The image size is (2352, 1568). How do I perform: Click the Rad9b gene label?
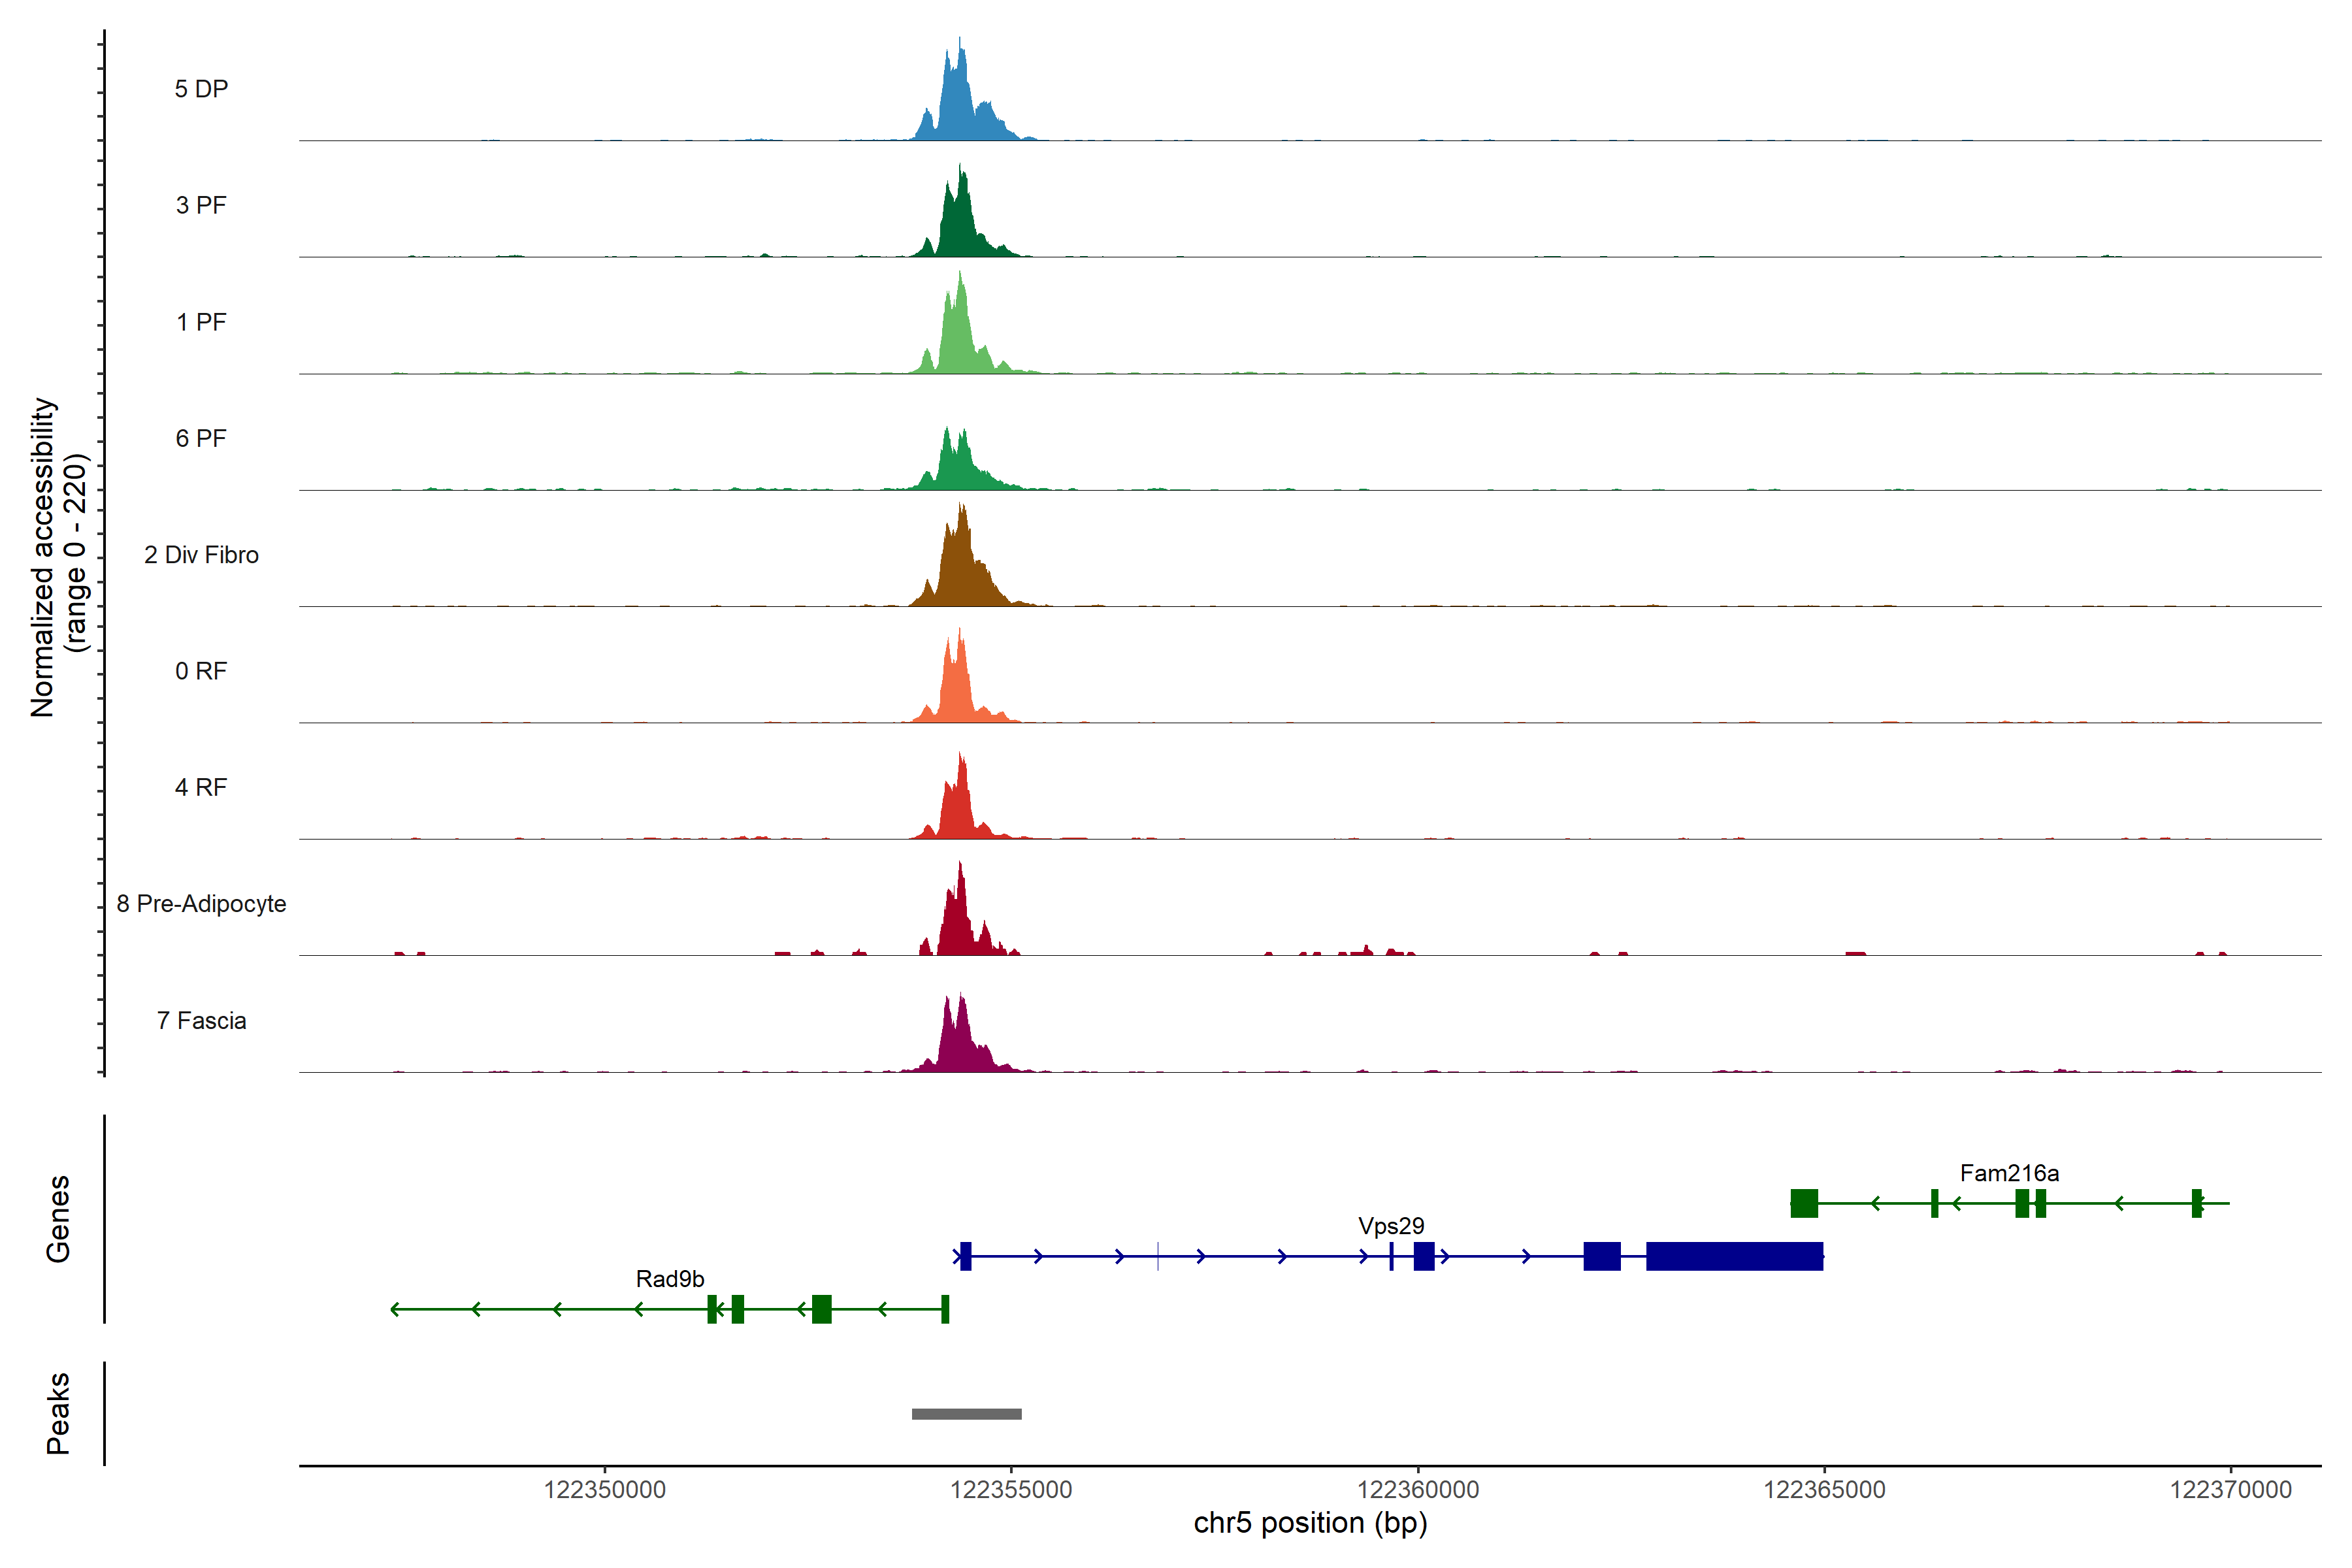[670, 1278]
